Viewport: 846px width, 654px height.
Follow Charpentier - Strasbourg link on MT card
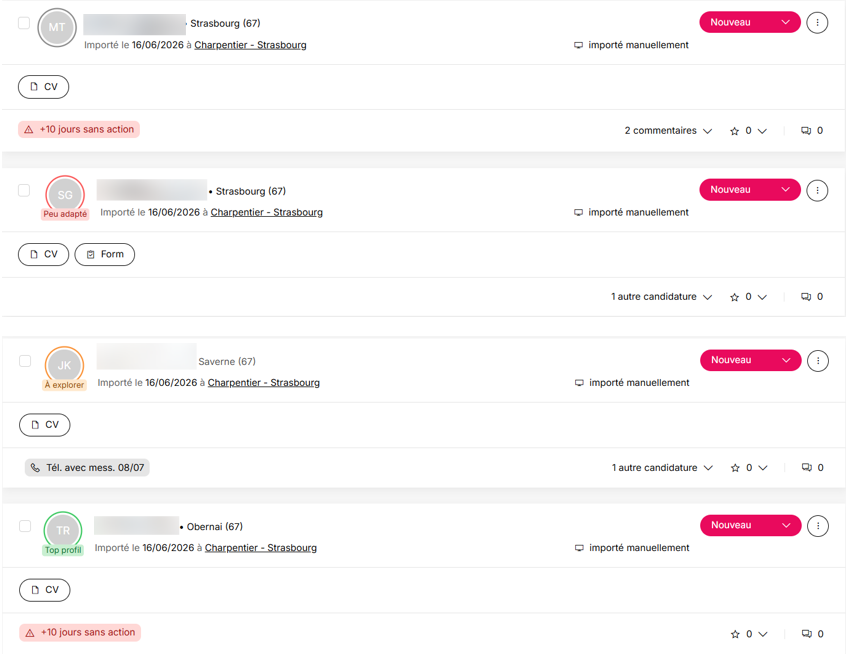click(x=250, y=45)
